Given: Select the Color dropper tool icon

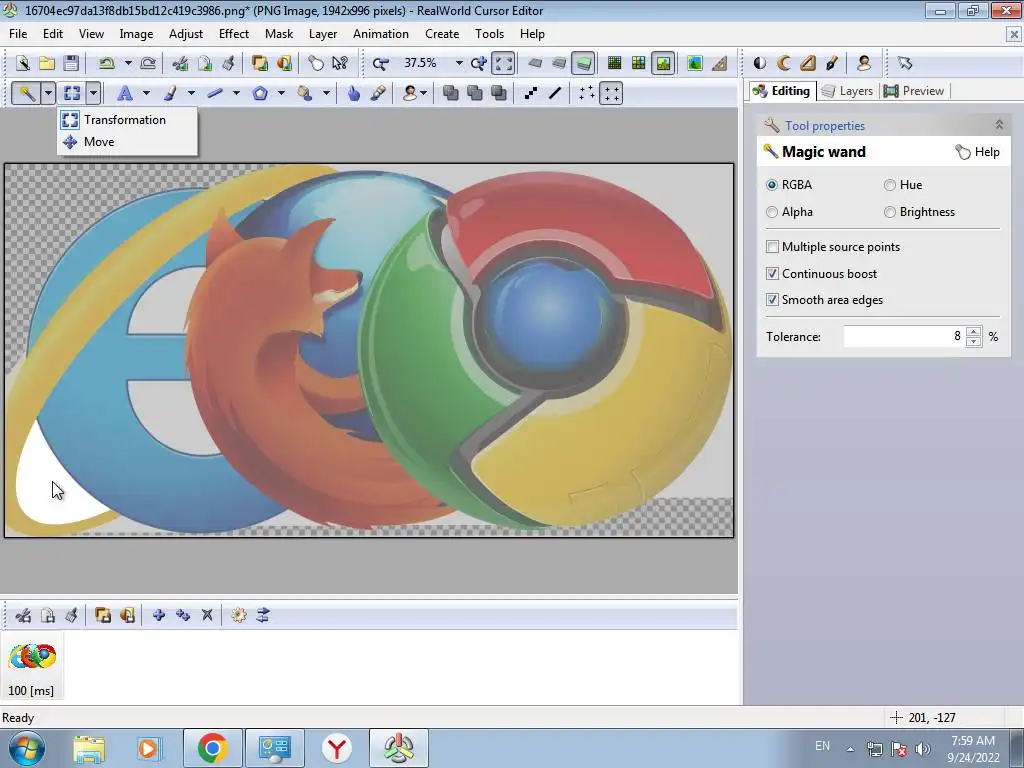Looking at the screenshot, I should click(378, 93).
